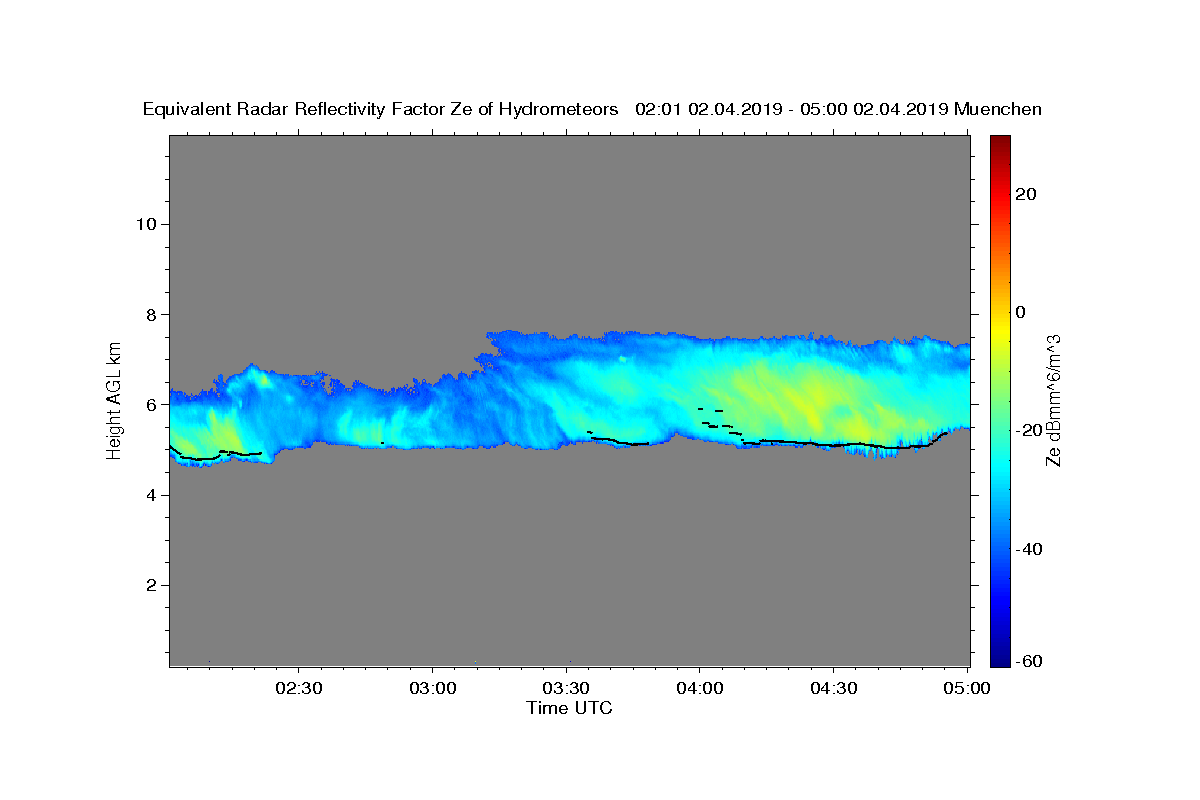The image size is (1200, 800).
Task: Click the 03:30 time tick label
Action: [566, 688]
